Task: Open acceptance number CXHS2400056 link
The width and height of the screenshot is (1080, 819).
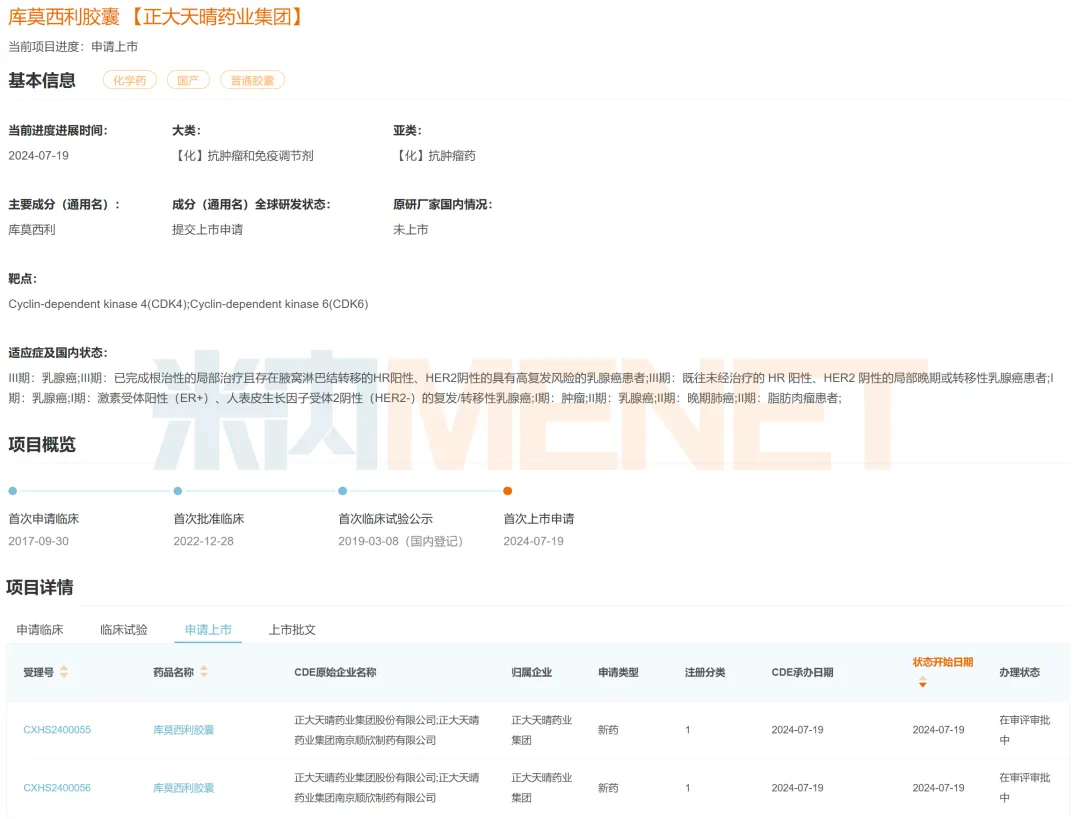Action: (57, 788)
